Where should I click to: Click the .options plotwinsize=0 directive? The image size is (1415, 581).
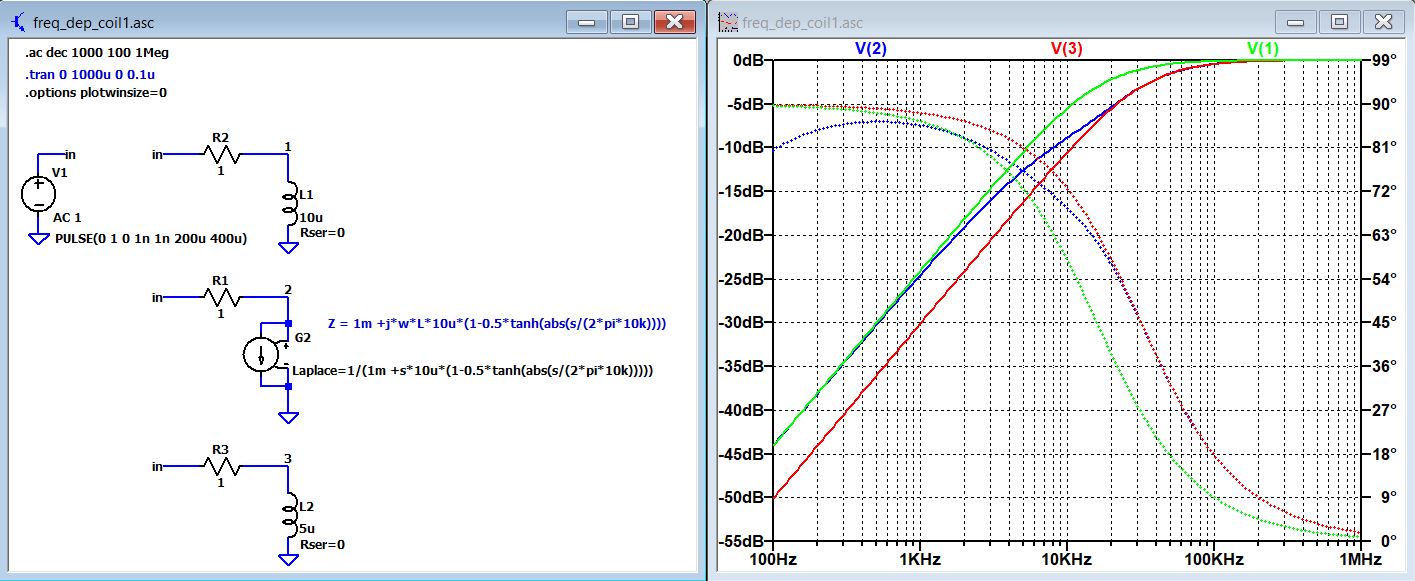point(95,93)
